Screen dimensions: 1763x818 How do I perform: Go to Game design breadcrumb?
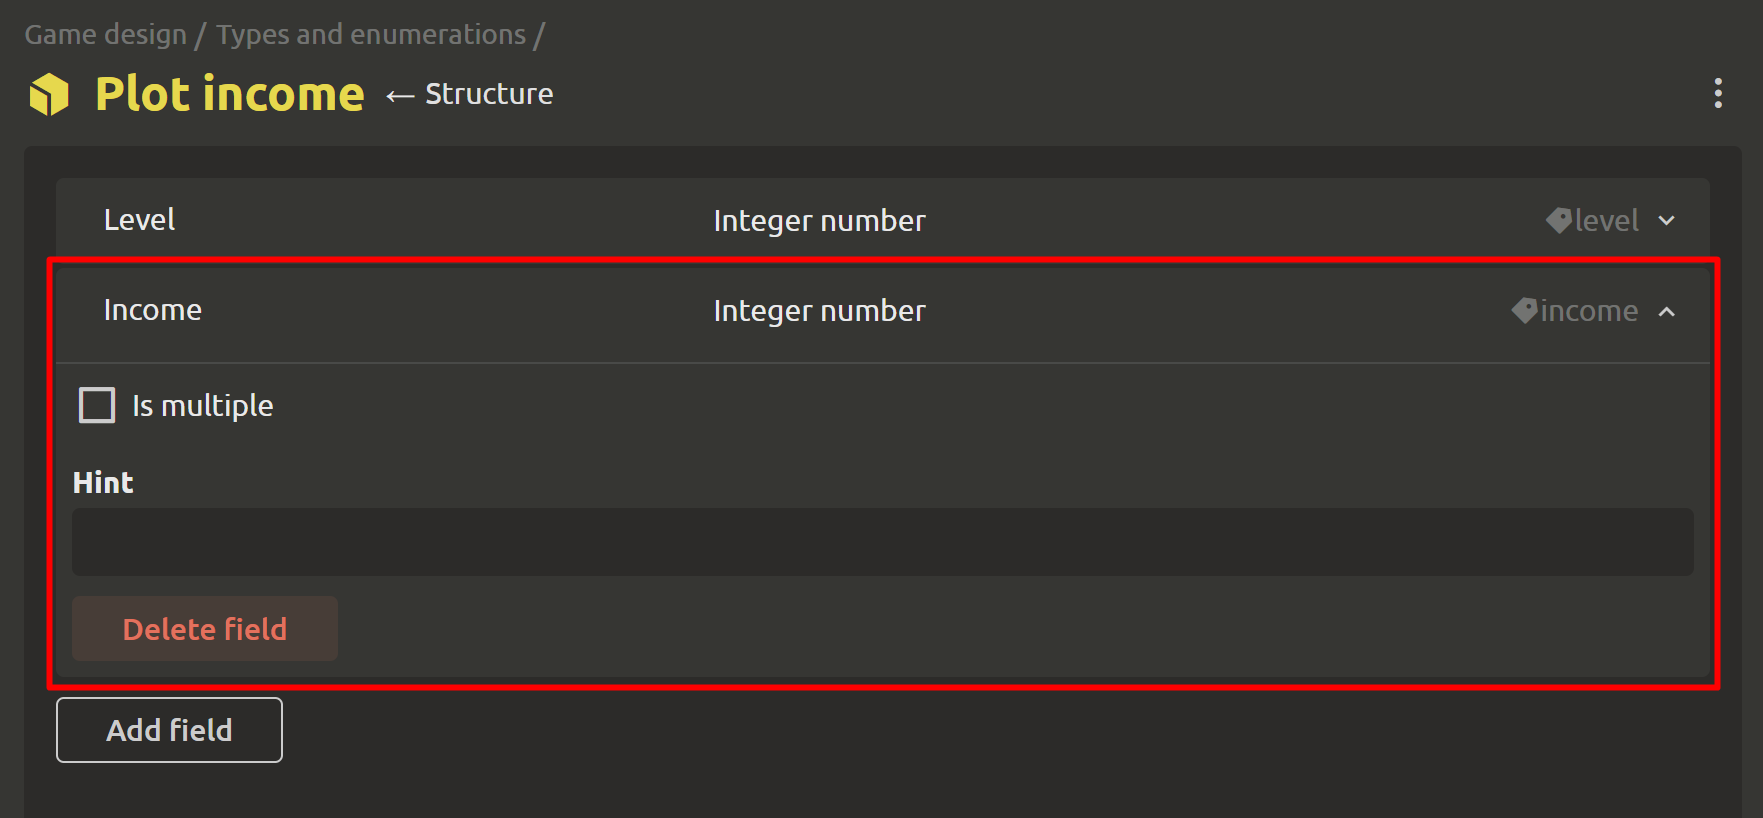106,35
